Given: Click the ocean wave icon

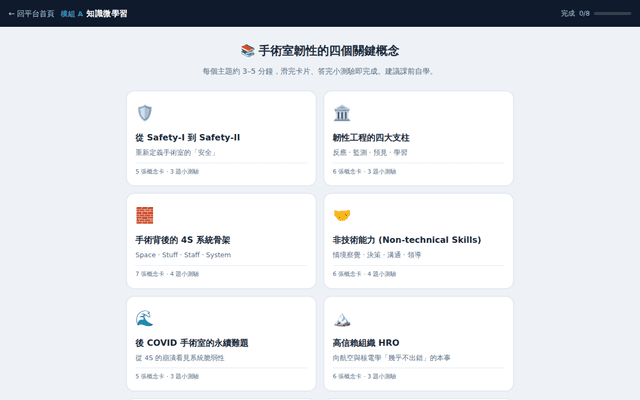Looking at the screenshot, I should click(144, 318).
